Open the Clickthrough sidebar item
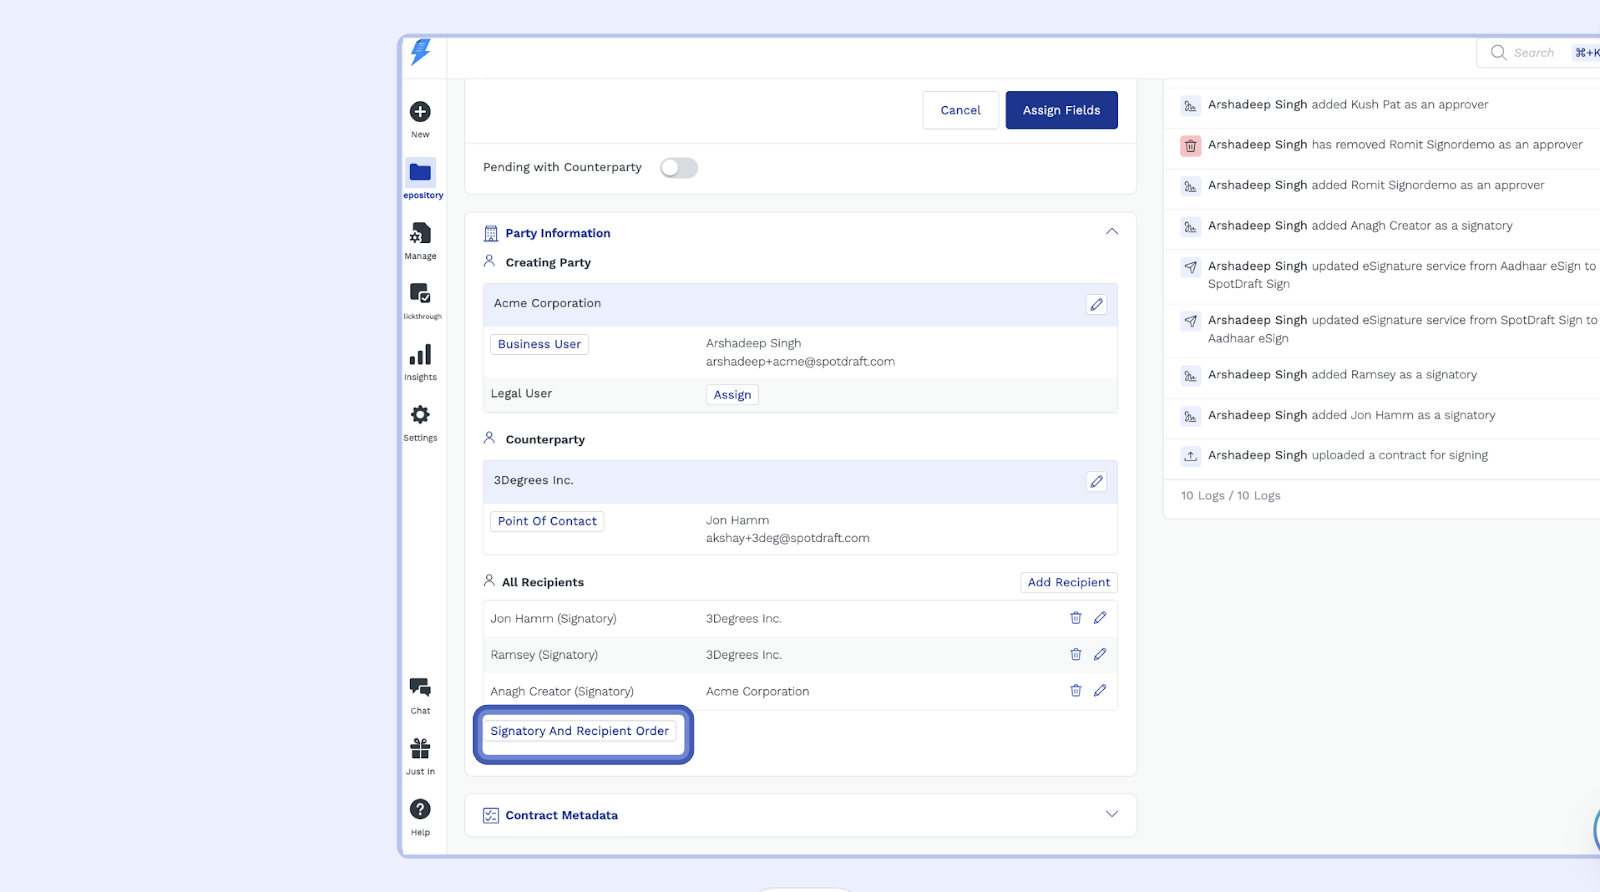Viewport: 1600px width, 892px height. [x=420, y=295]
